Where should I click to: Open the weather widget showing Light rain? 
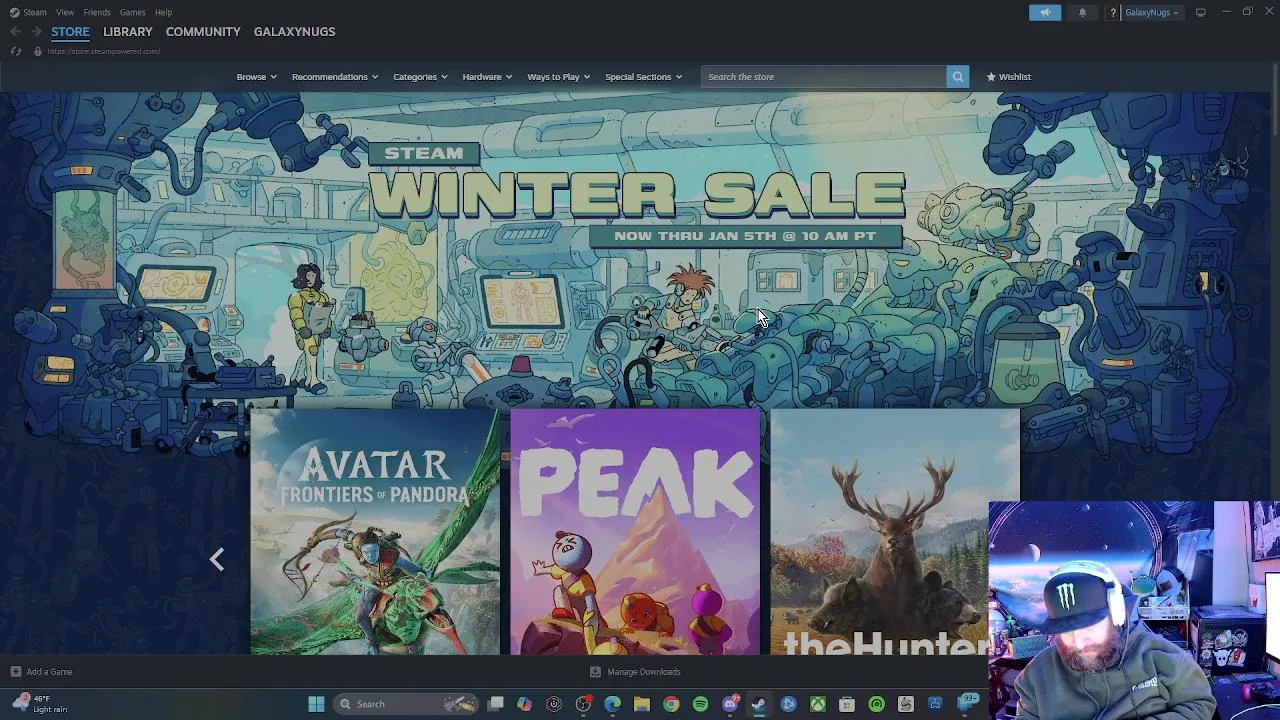40,704
